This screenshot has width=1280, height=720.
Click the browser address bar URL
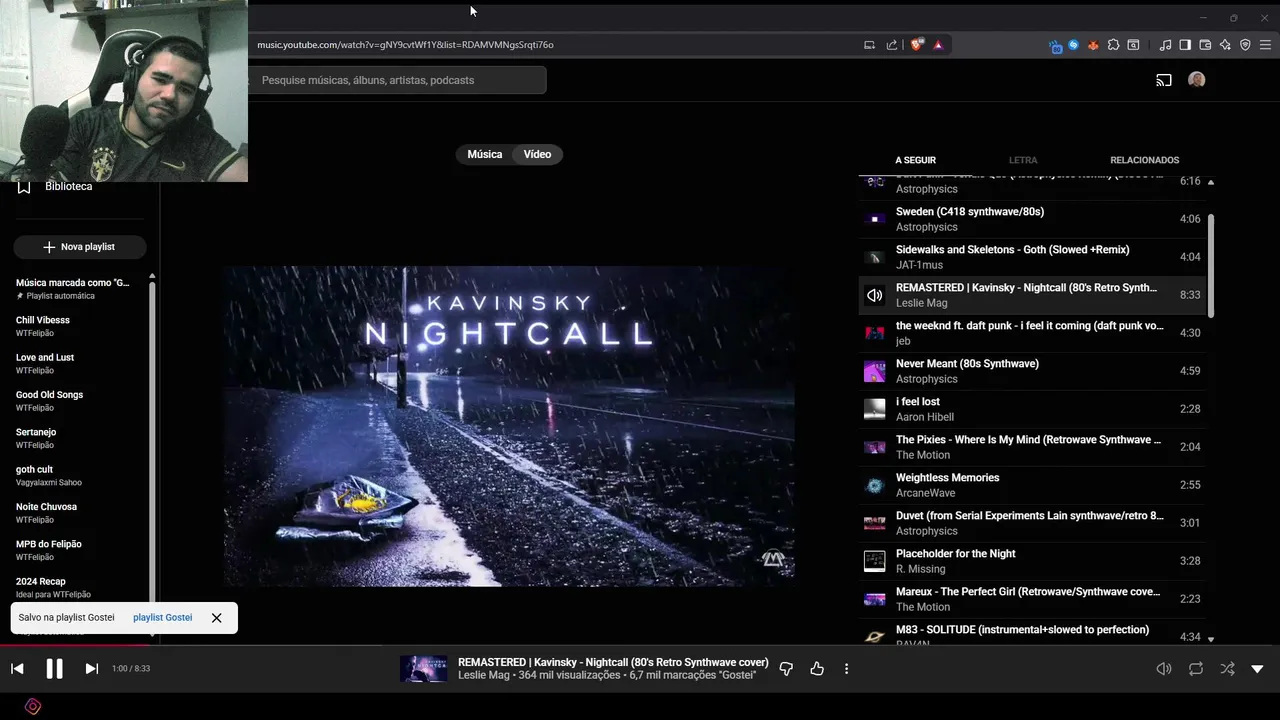(x=405, y=45)
